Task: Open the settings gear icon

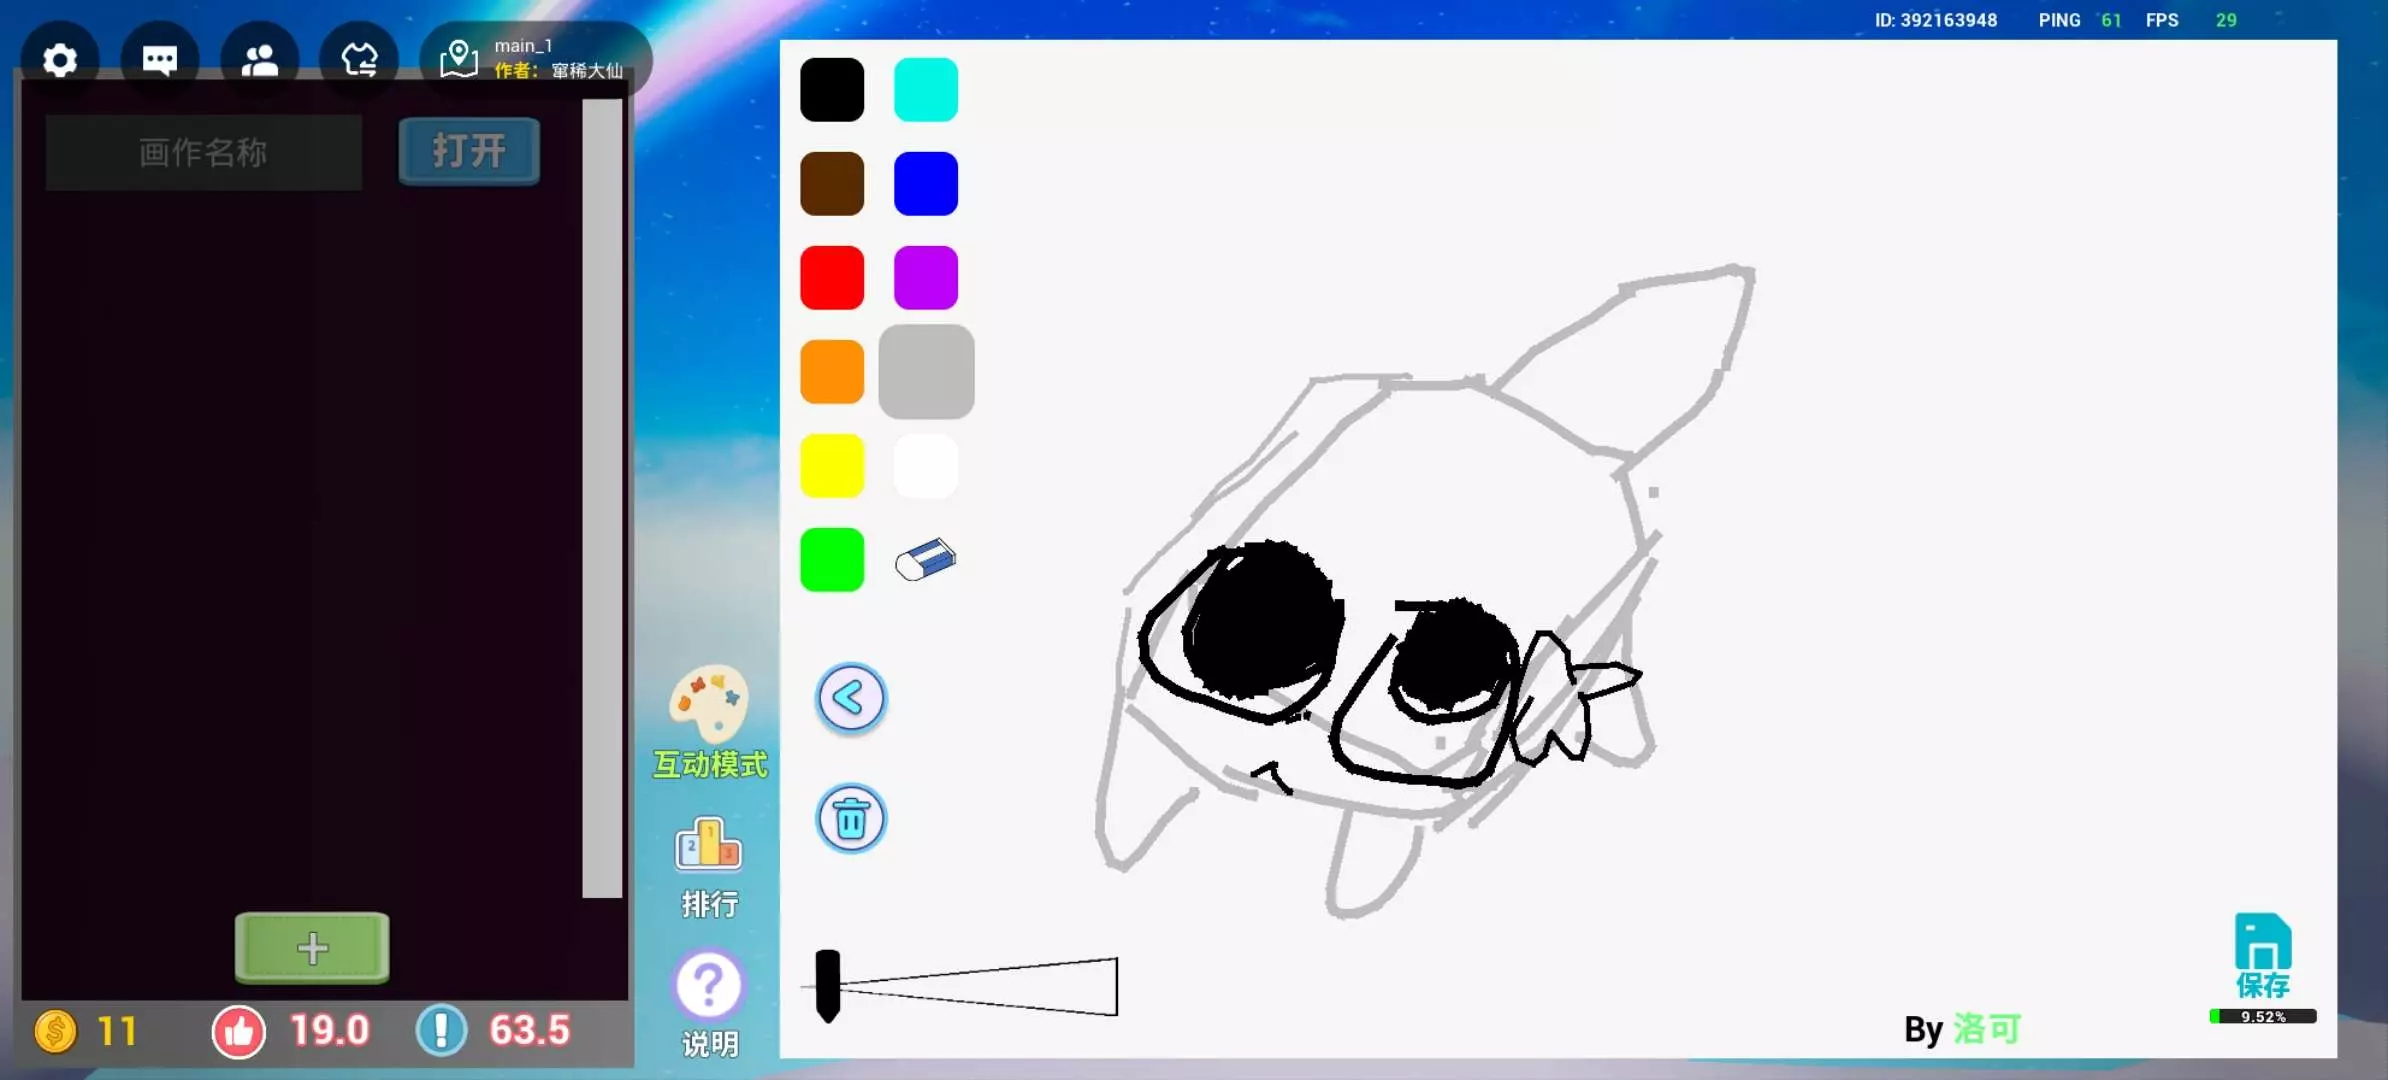Action: pos(60,60)
